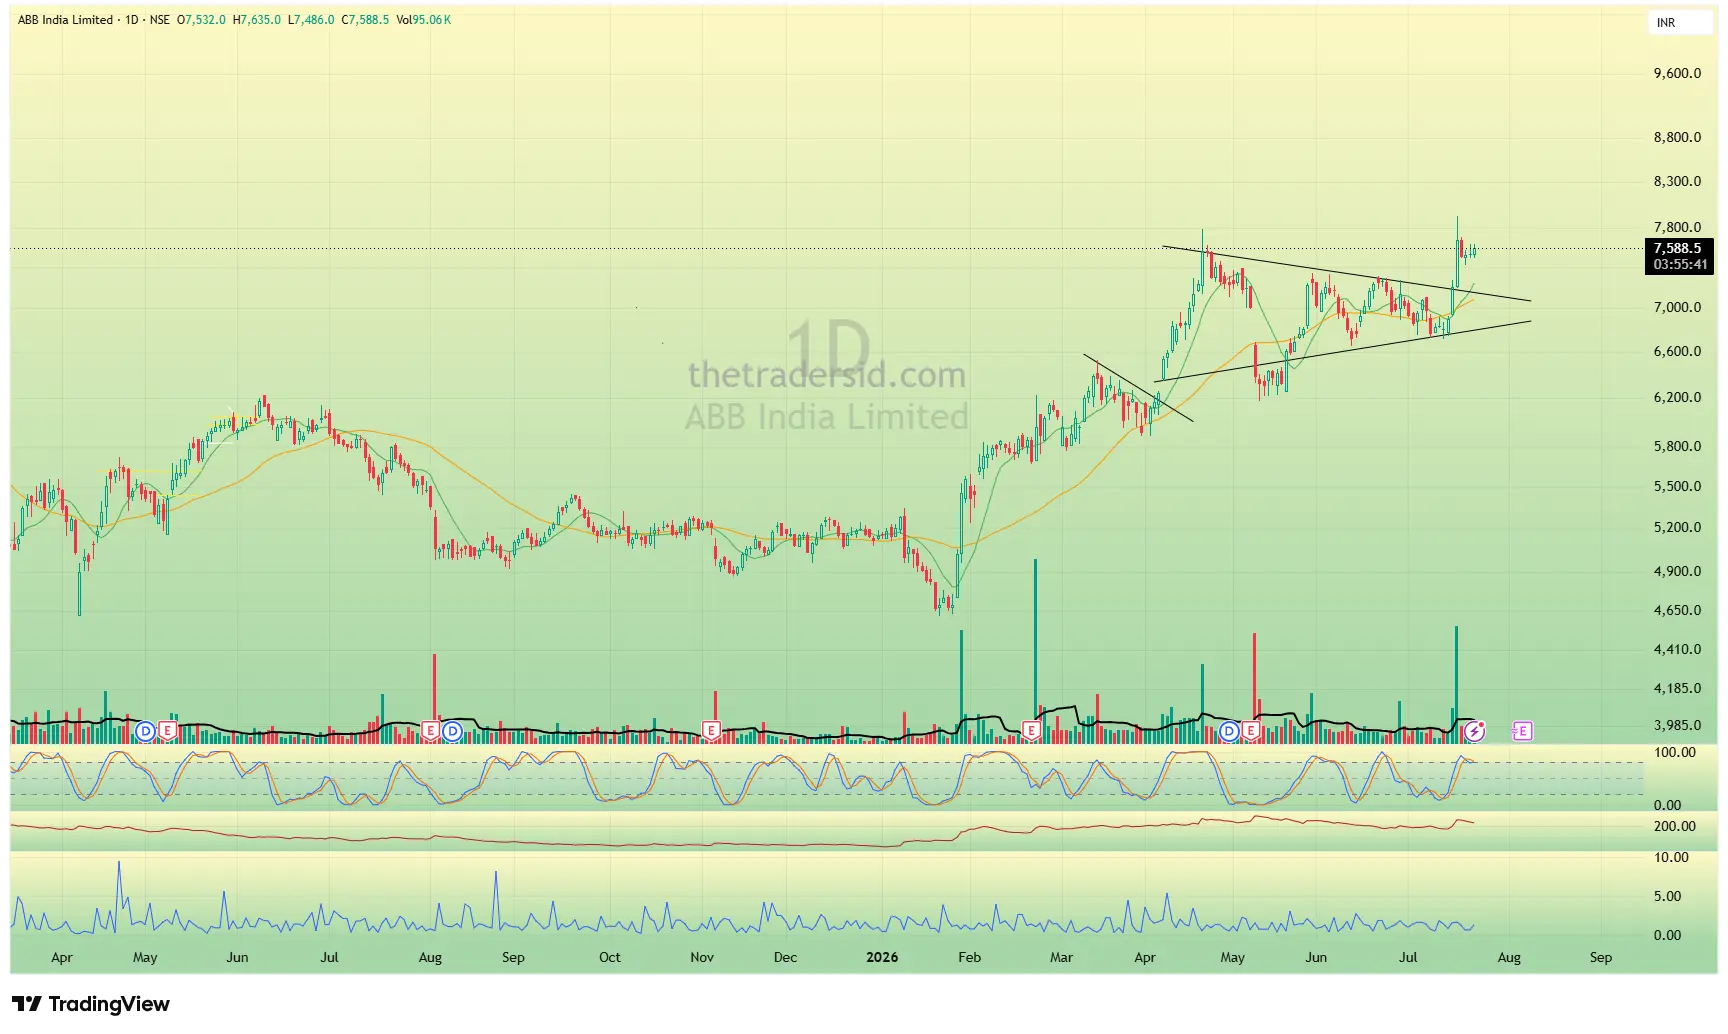Click the 8,800.0 price axis label
The width and height of the screenshot is (1728, 1034).
click(x=1677, y=137)
